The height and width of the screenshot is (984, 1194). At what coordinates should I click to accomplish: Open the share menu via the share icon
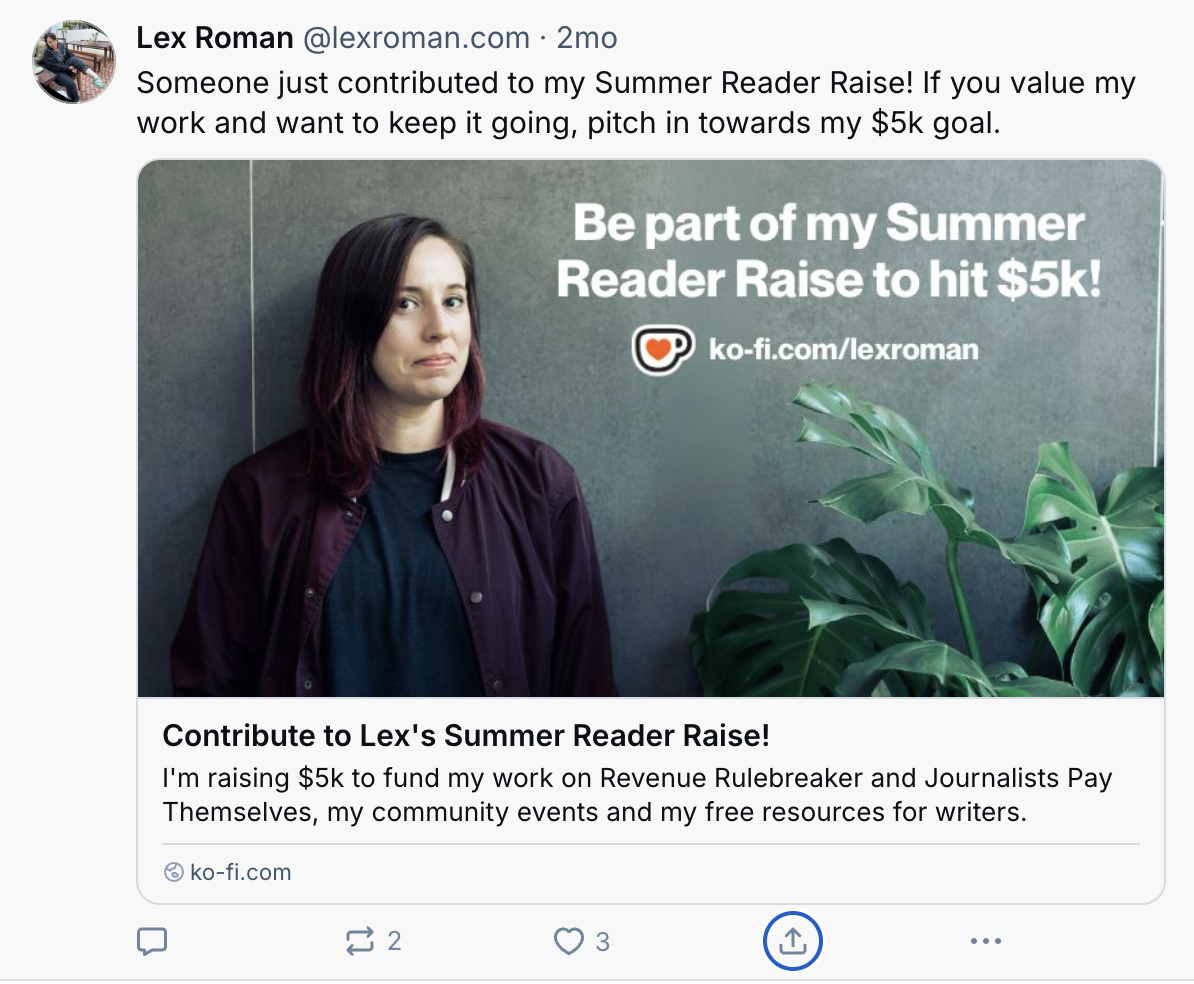[x=792, y=941]
